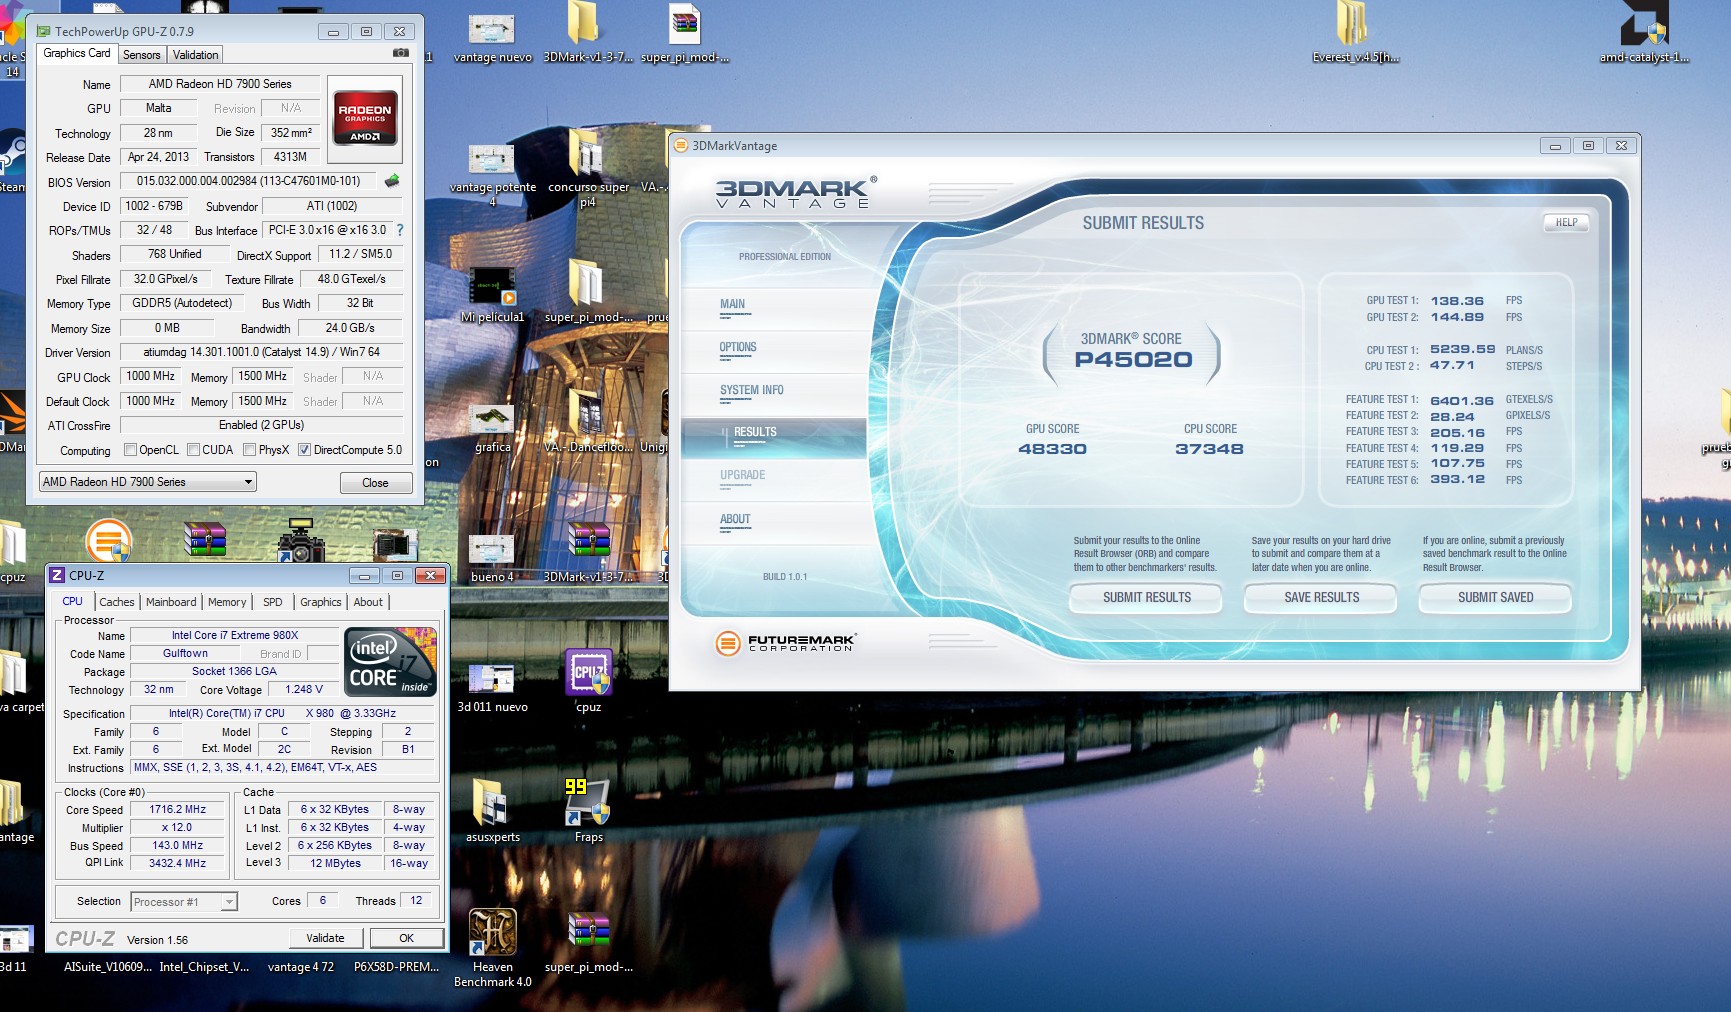Click the CPU-Z Validate button
The height and width of the screenshot is (1012, 1731).
pyautogui.click(x=325, y=938)
